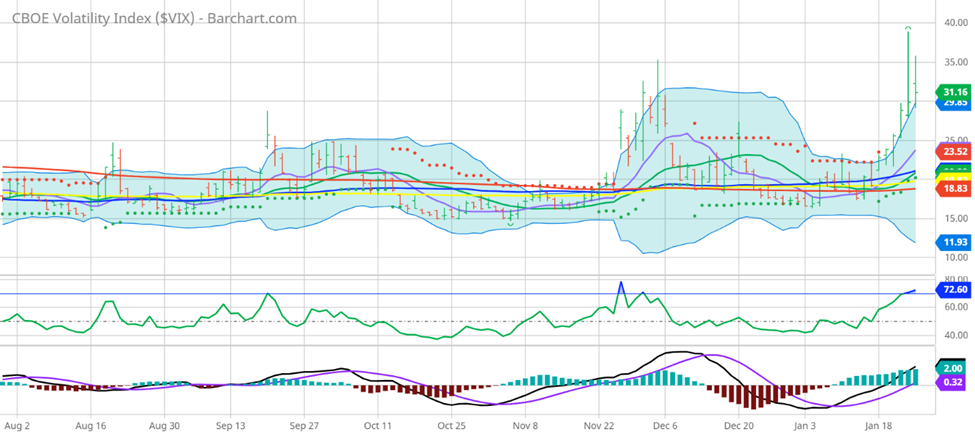Click the period-high caret marker above the January spike
Viewport: 975px width, 438px height.
pyautogui.click(x=908, y=28)
